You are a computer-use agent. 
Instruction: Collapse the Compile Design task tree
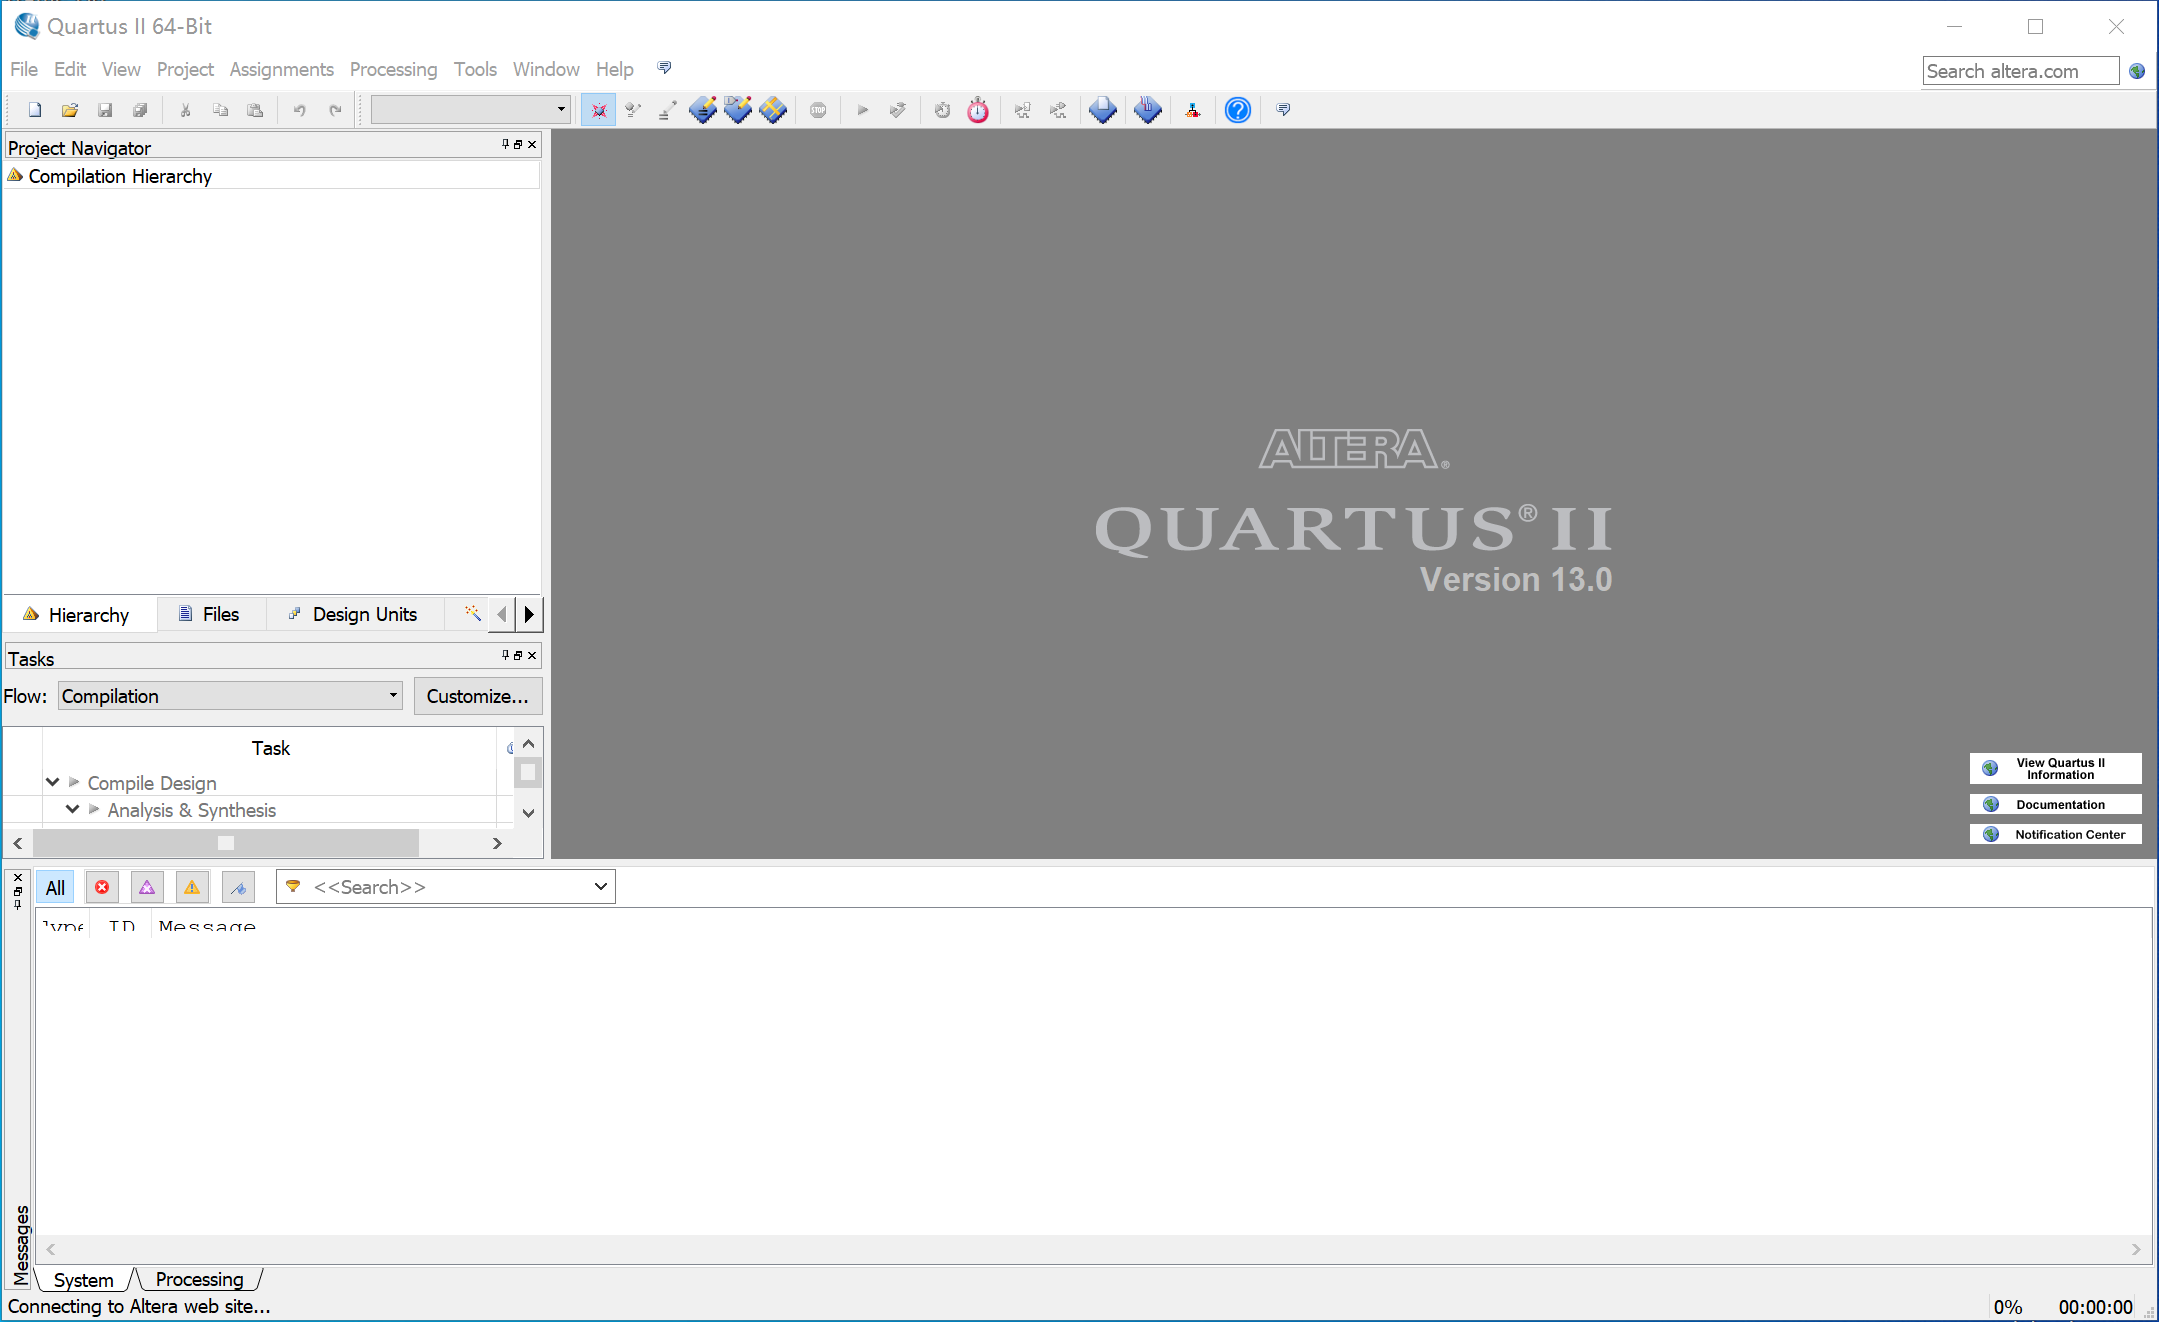coord(53,782)
